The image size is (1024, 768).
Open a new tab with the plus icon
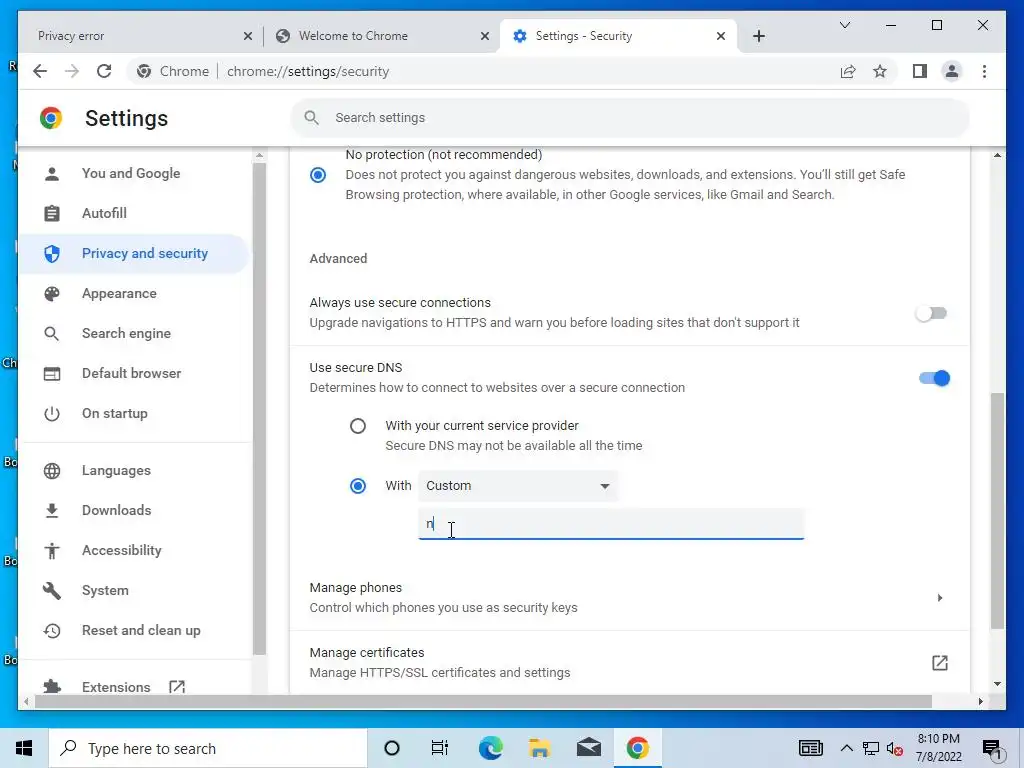tap(758, 36)
